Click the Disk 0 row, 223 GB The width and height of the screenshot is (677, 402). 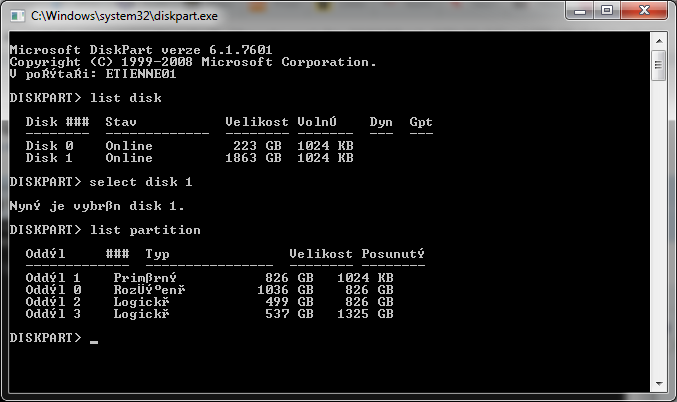(189, 146)
